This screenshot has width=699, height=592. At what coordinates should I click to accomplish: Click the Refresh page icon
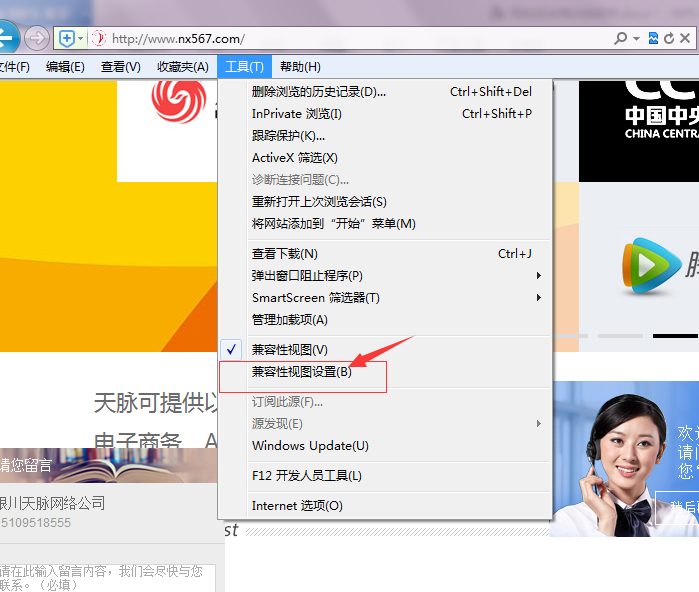click(x=668, y=39)
